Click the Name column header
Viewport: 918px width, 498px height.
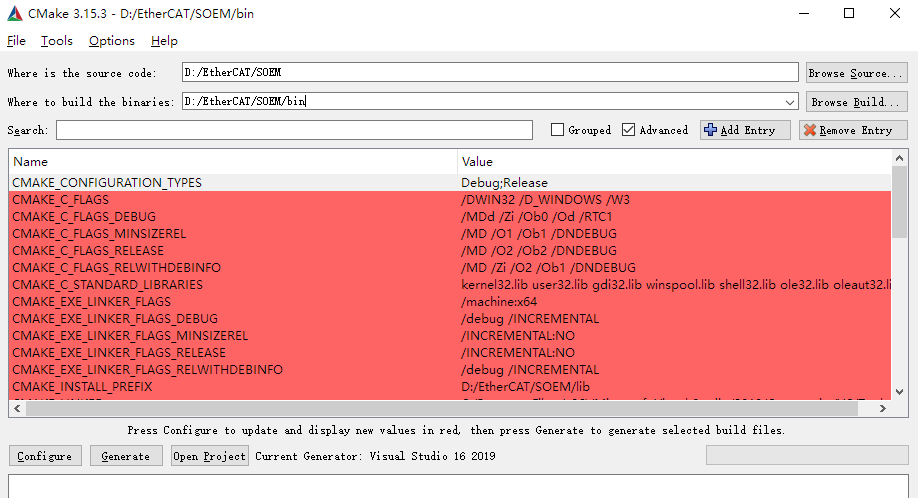233,162
